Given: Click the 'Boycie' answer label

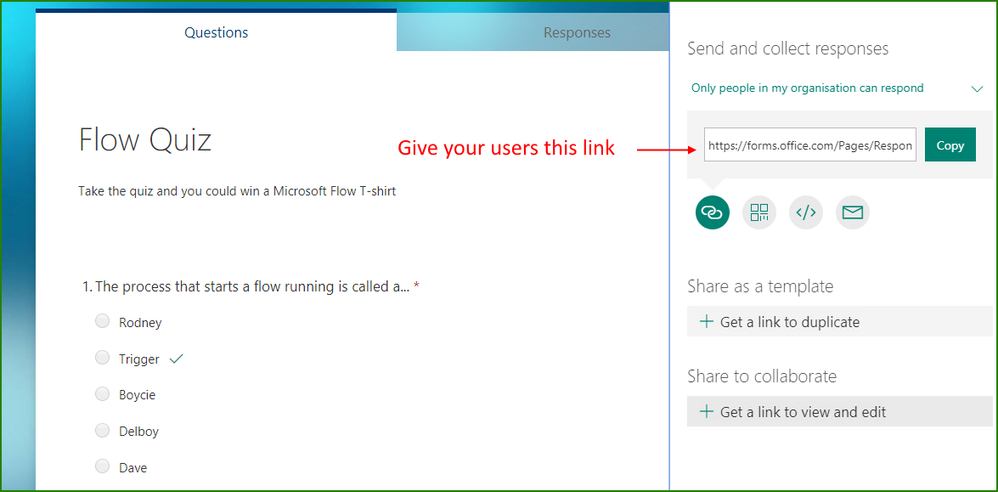Looking at the screenshot, I should coord(137,395).
